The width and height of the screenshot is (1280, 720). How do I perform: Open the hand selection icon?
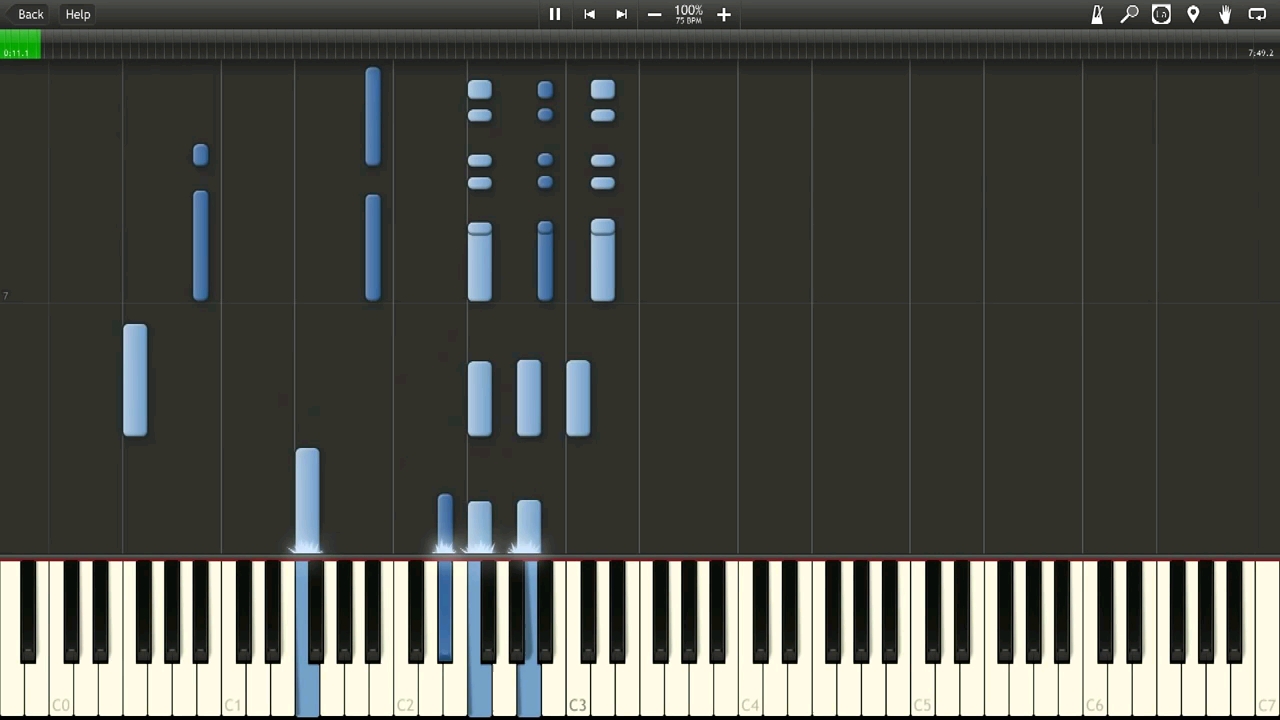(x=1225, y=14)
